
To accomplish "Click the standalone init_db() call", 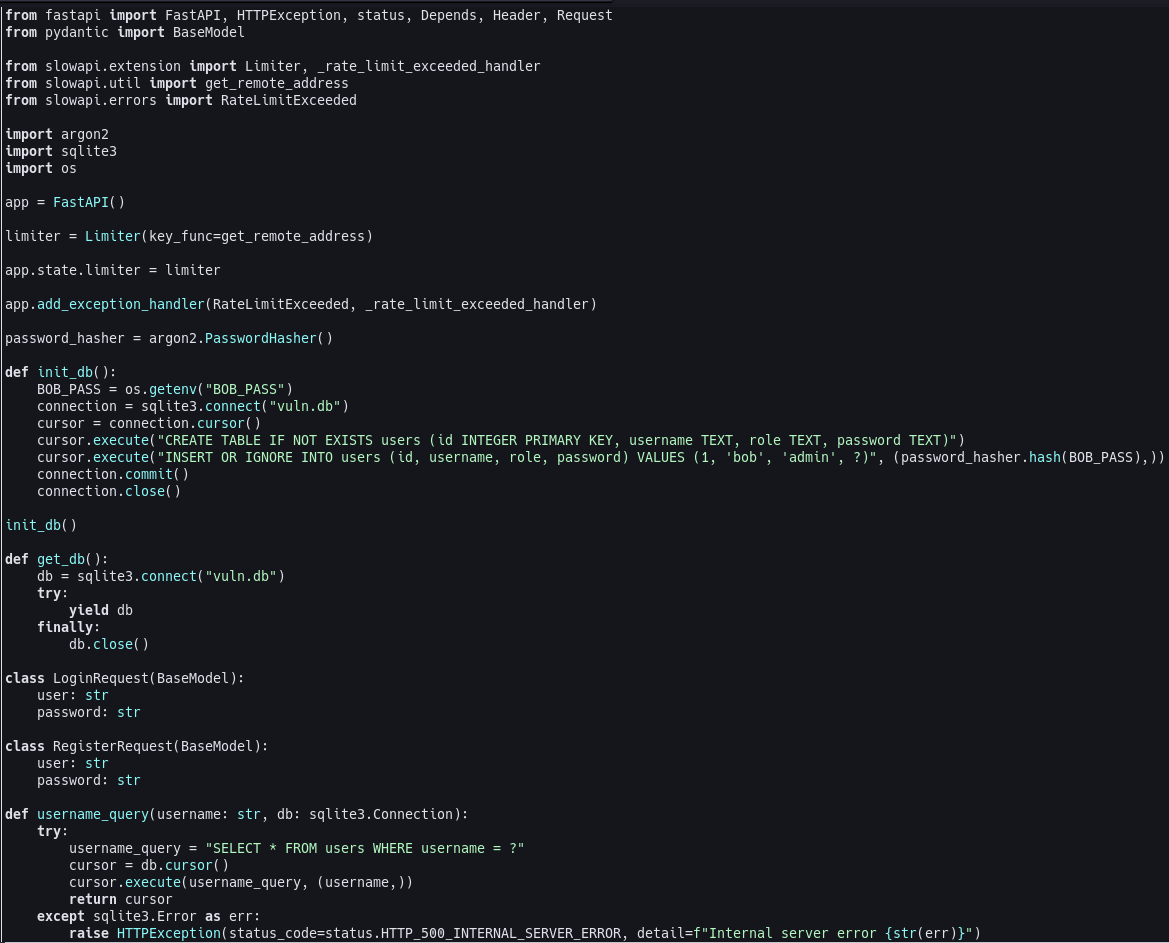I will click(41, 526).
